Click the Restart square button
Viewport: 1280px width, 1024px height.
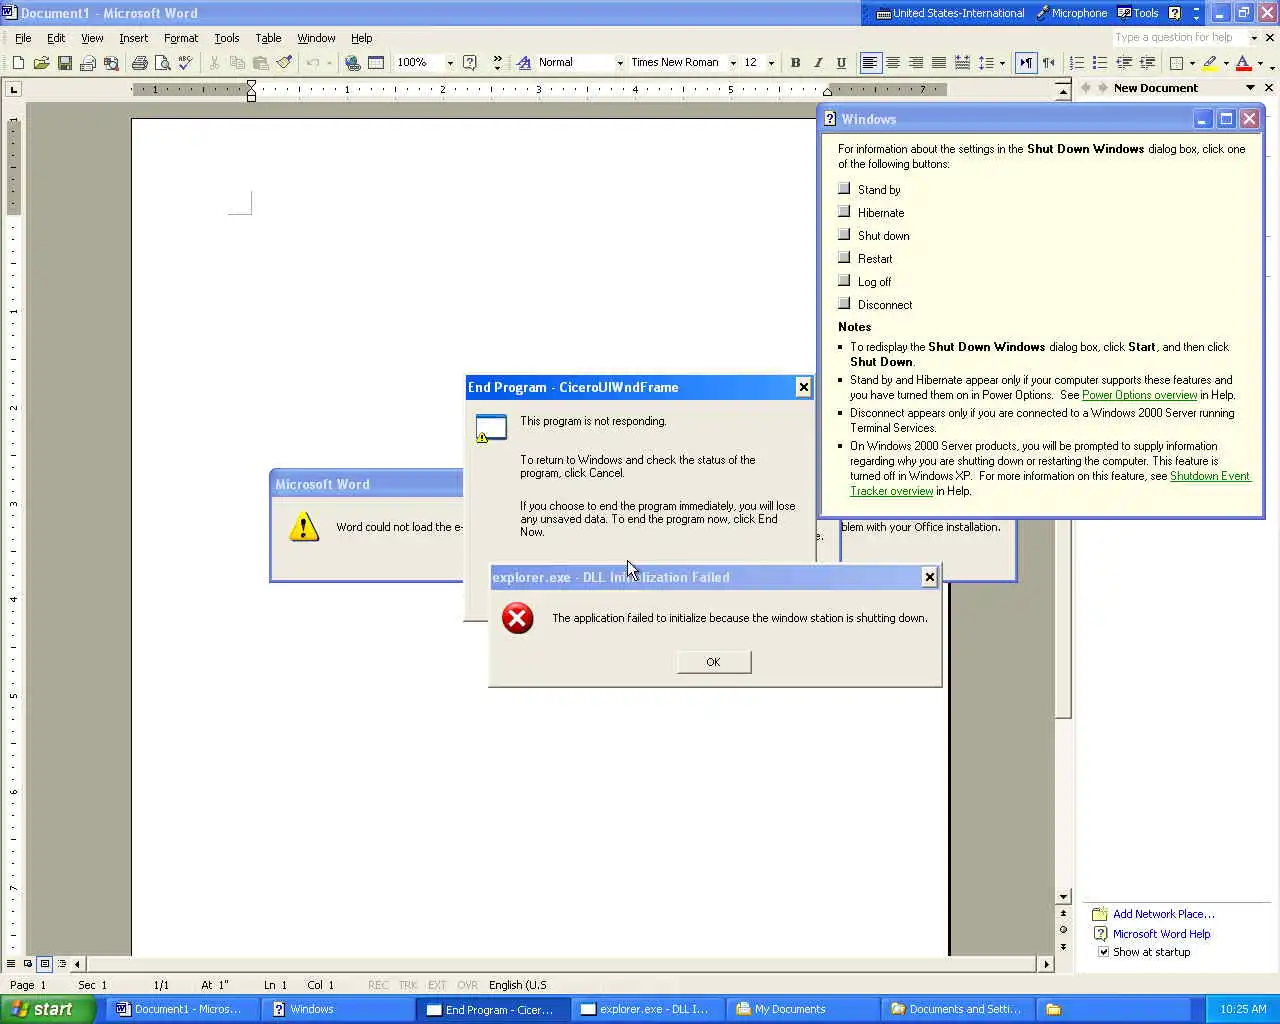(844, 258)
